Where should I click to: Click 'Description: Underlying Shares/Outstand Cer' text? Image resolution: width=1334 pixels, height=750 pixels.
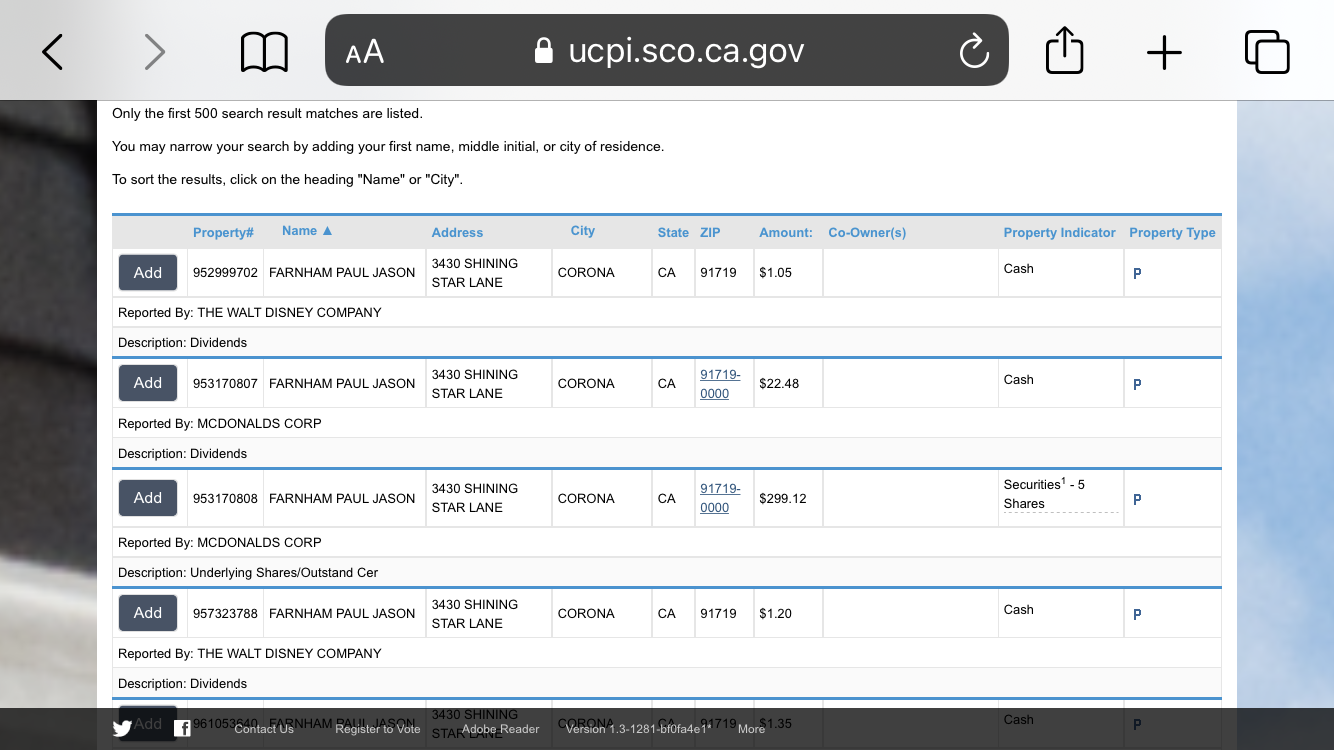tap(248, 572)
